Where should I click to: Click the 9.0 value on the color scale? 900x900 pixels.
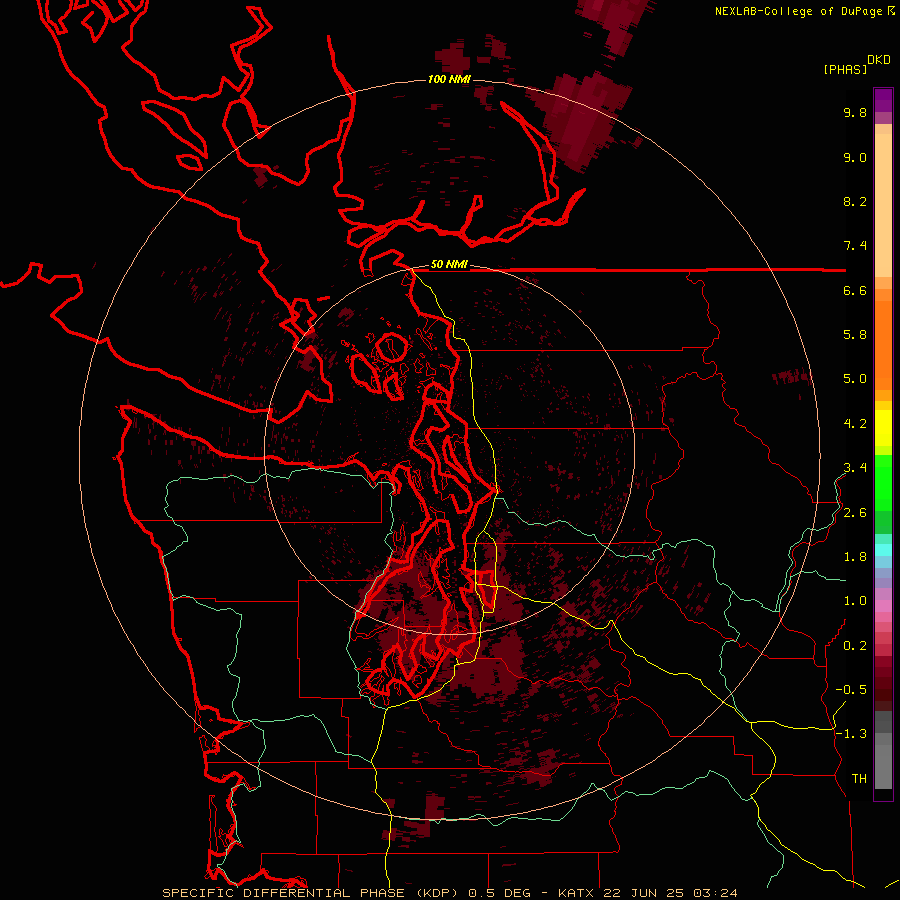(855, 157)
